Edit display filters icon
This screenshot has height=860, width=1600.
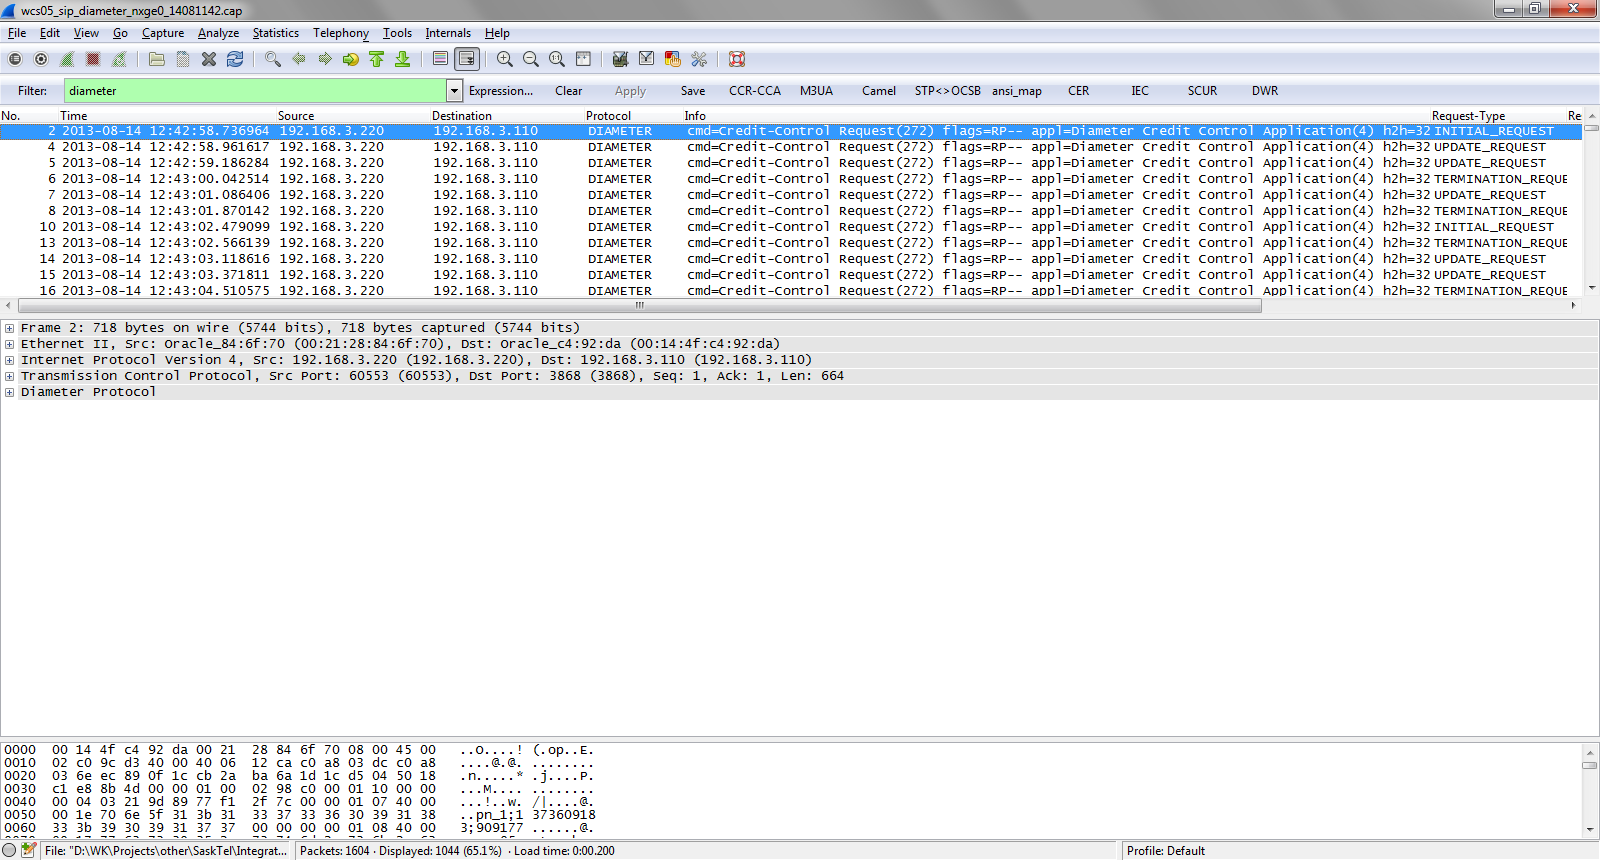click(647, 59)
